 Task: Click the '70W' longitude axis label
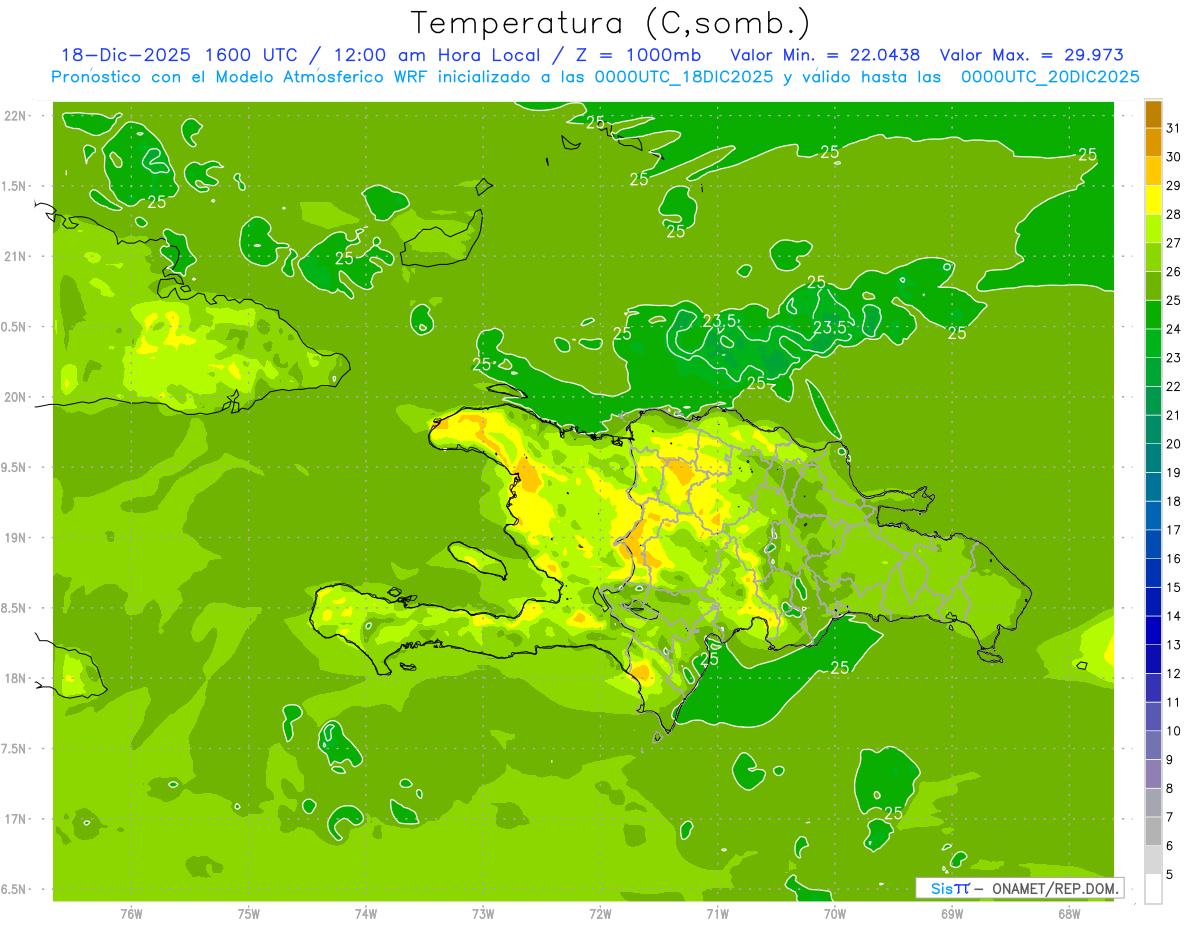[x=835, y=913]
